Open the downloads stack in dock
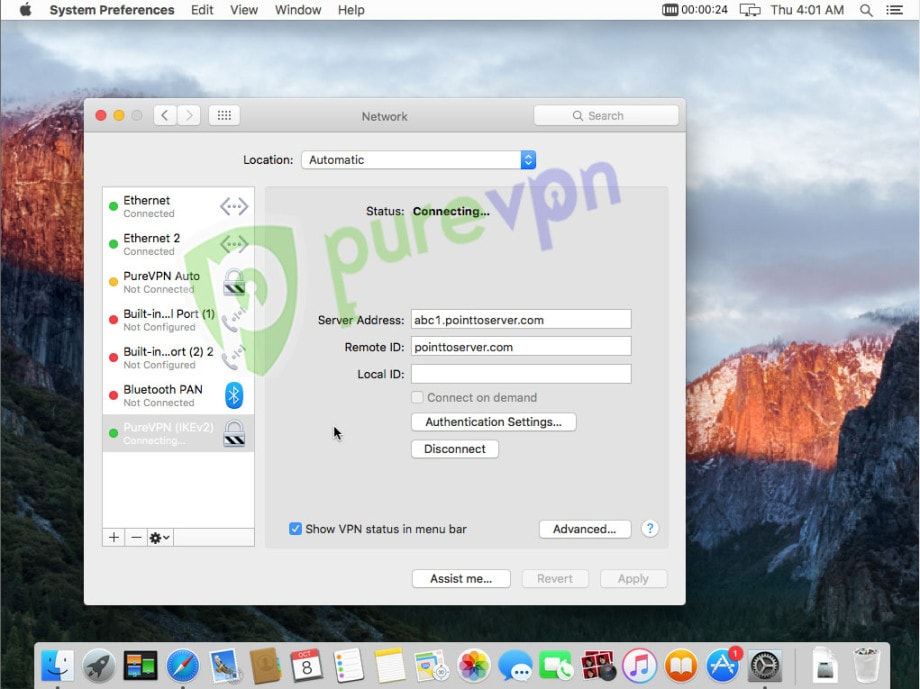 (x=825, y=666)
